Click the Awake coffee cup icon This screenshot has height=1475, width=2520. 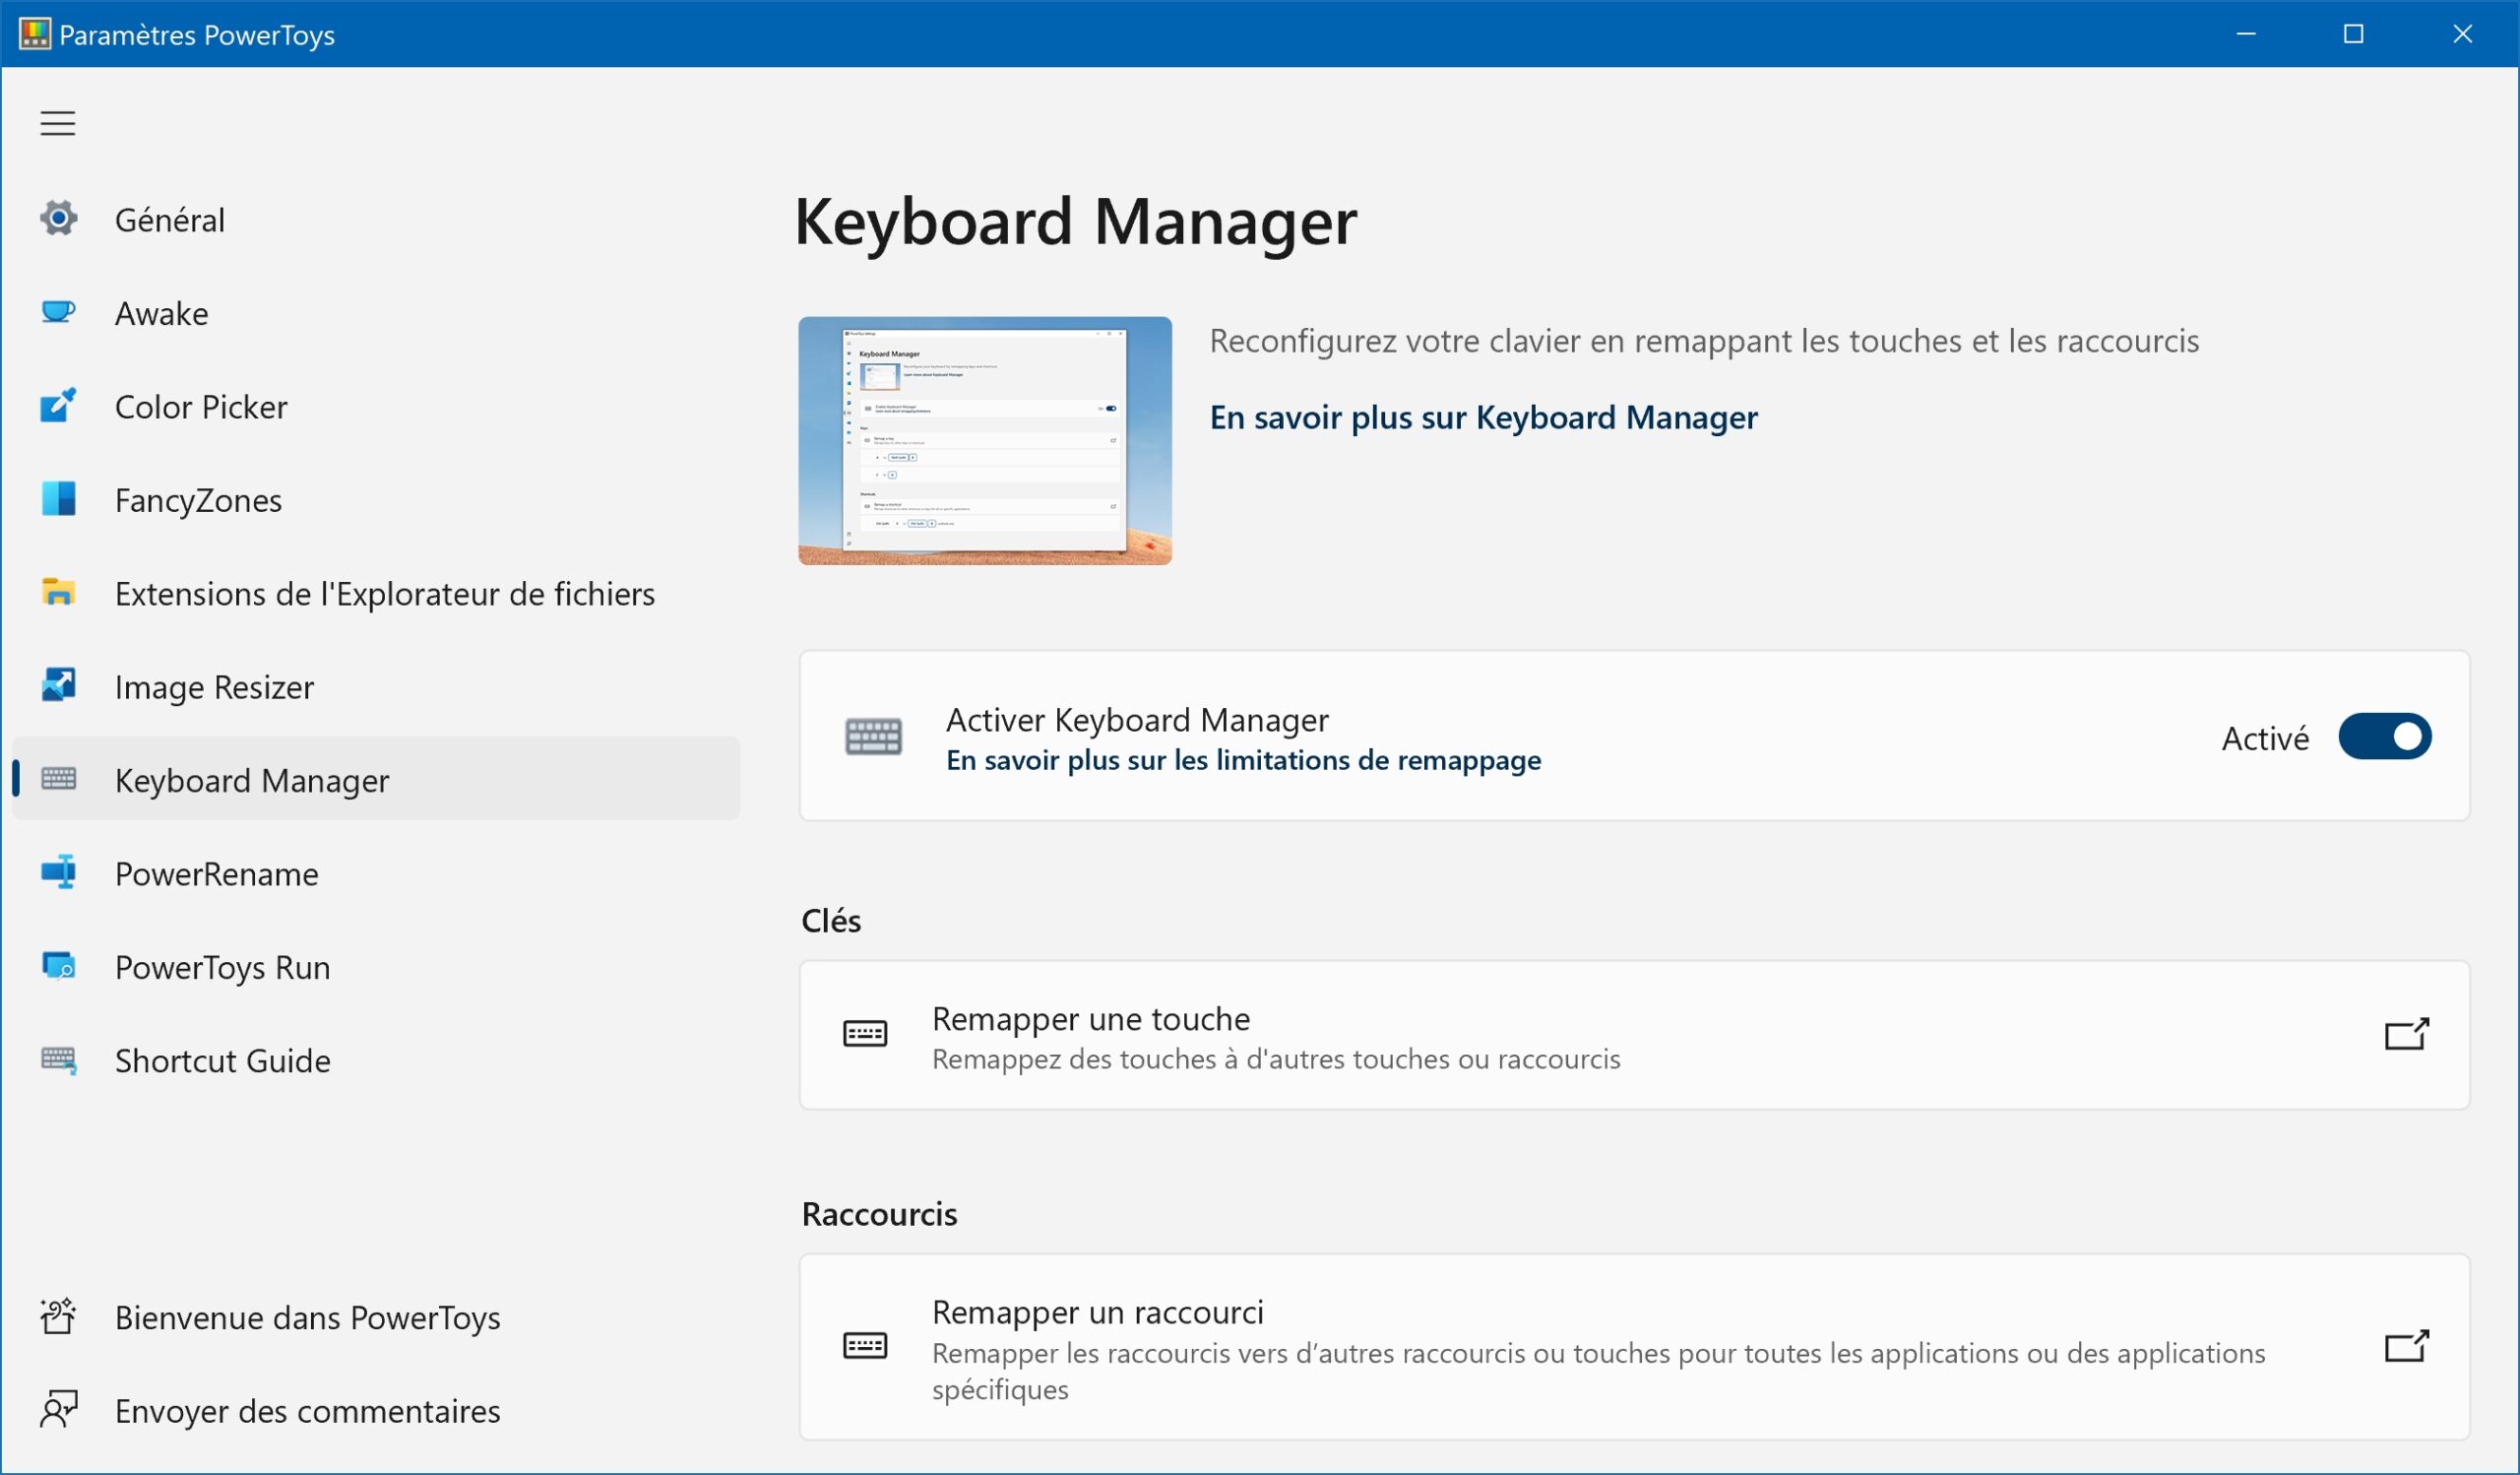coord(59,312)
